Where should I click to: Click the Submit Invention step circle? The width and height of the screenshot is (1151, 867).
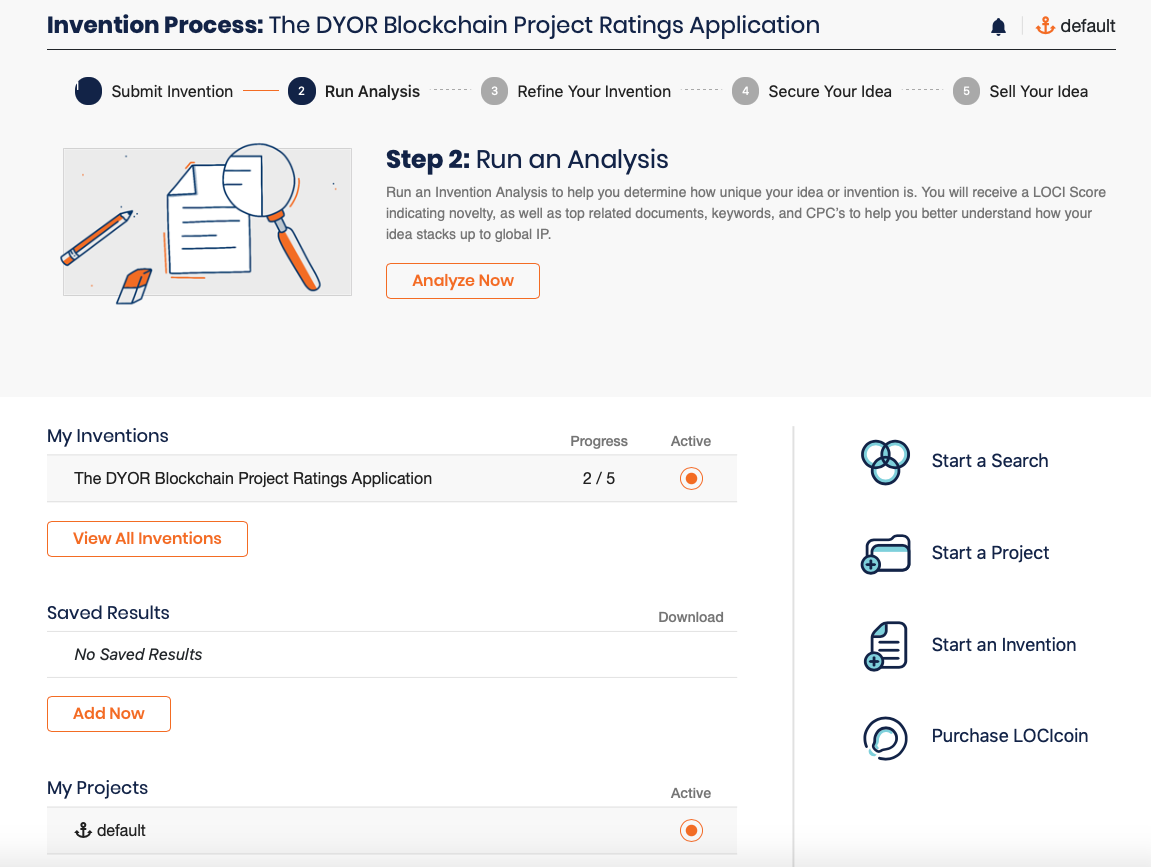point(88,91)
